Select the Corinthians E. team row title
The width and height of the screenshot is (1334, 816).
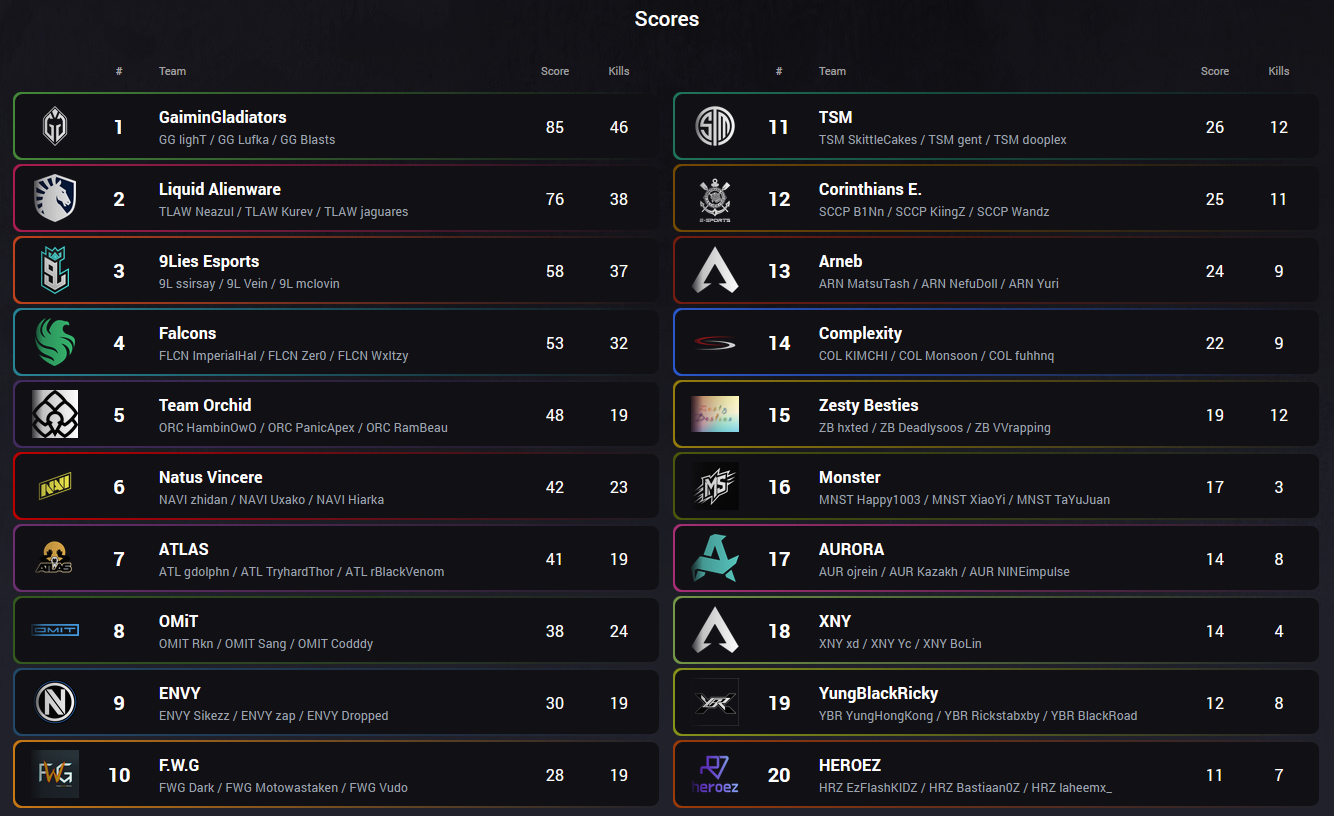click(870, 189)
